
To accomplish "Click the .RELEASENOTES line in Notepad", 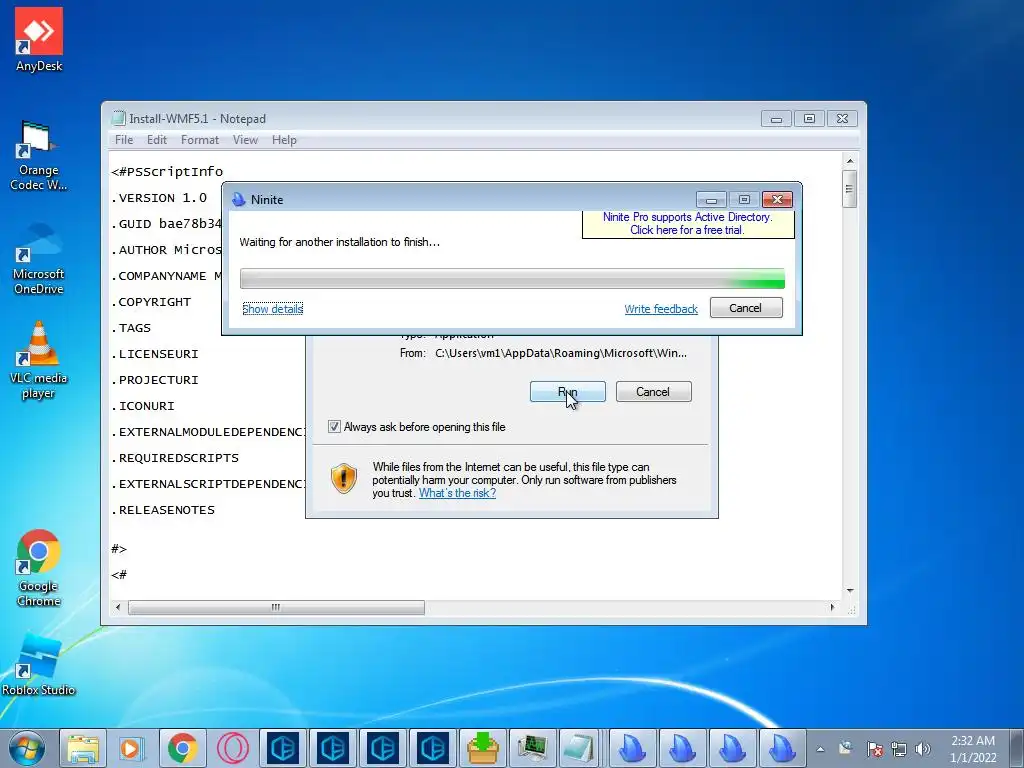I will pos(163,510).
